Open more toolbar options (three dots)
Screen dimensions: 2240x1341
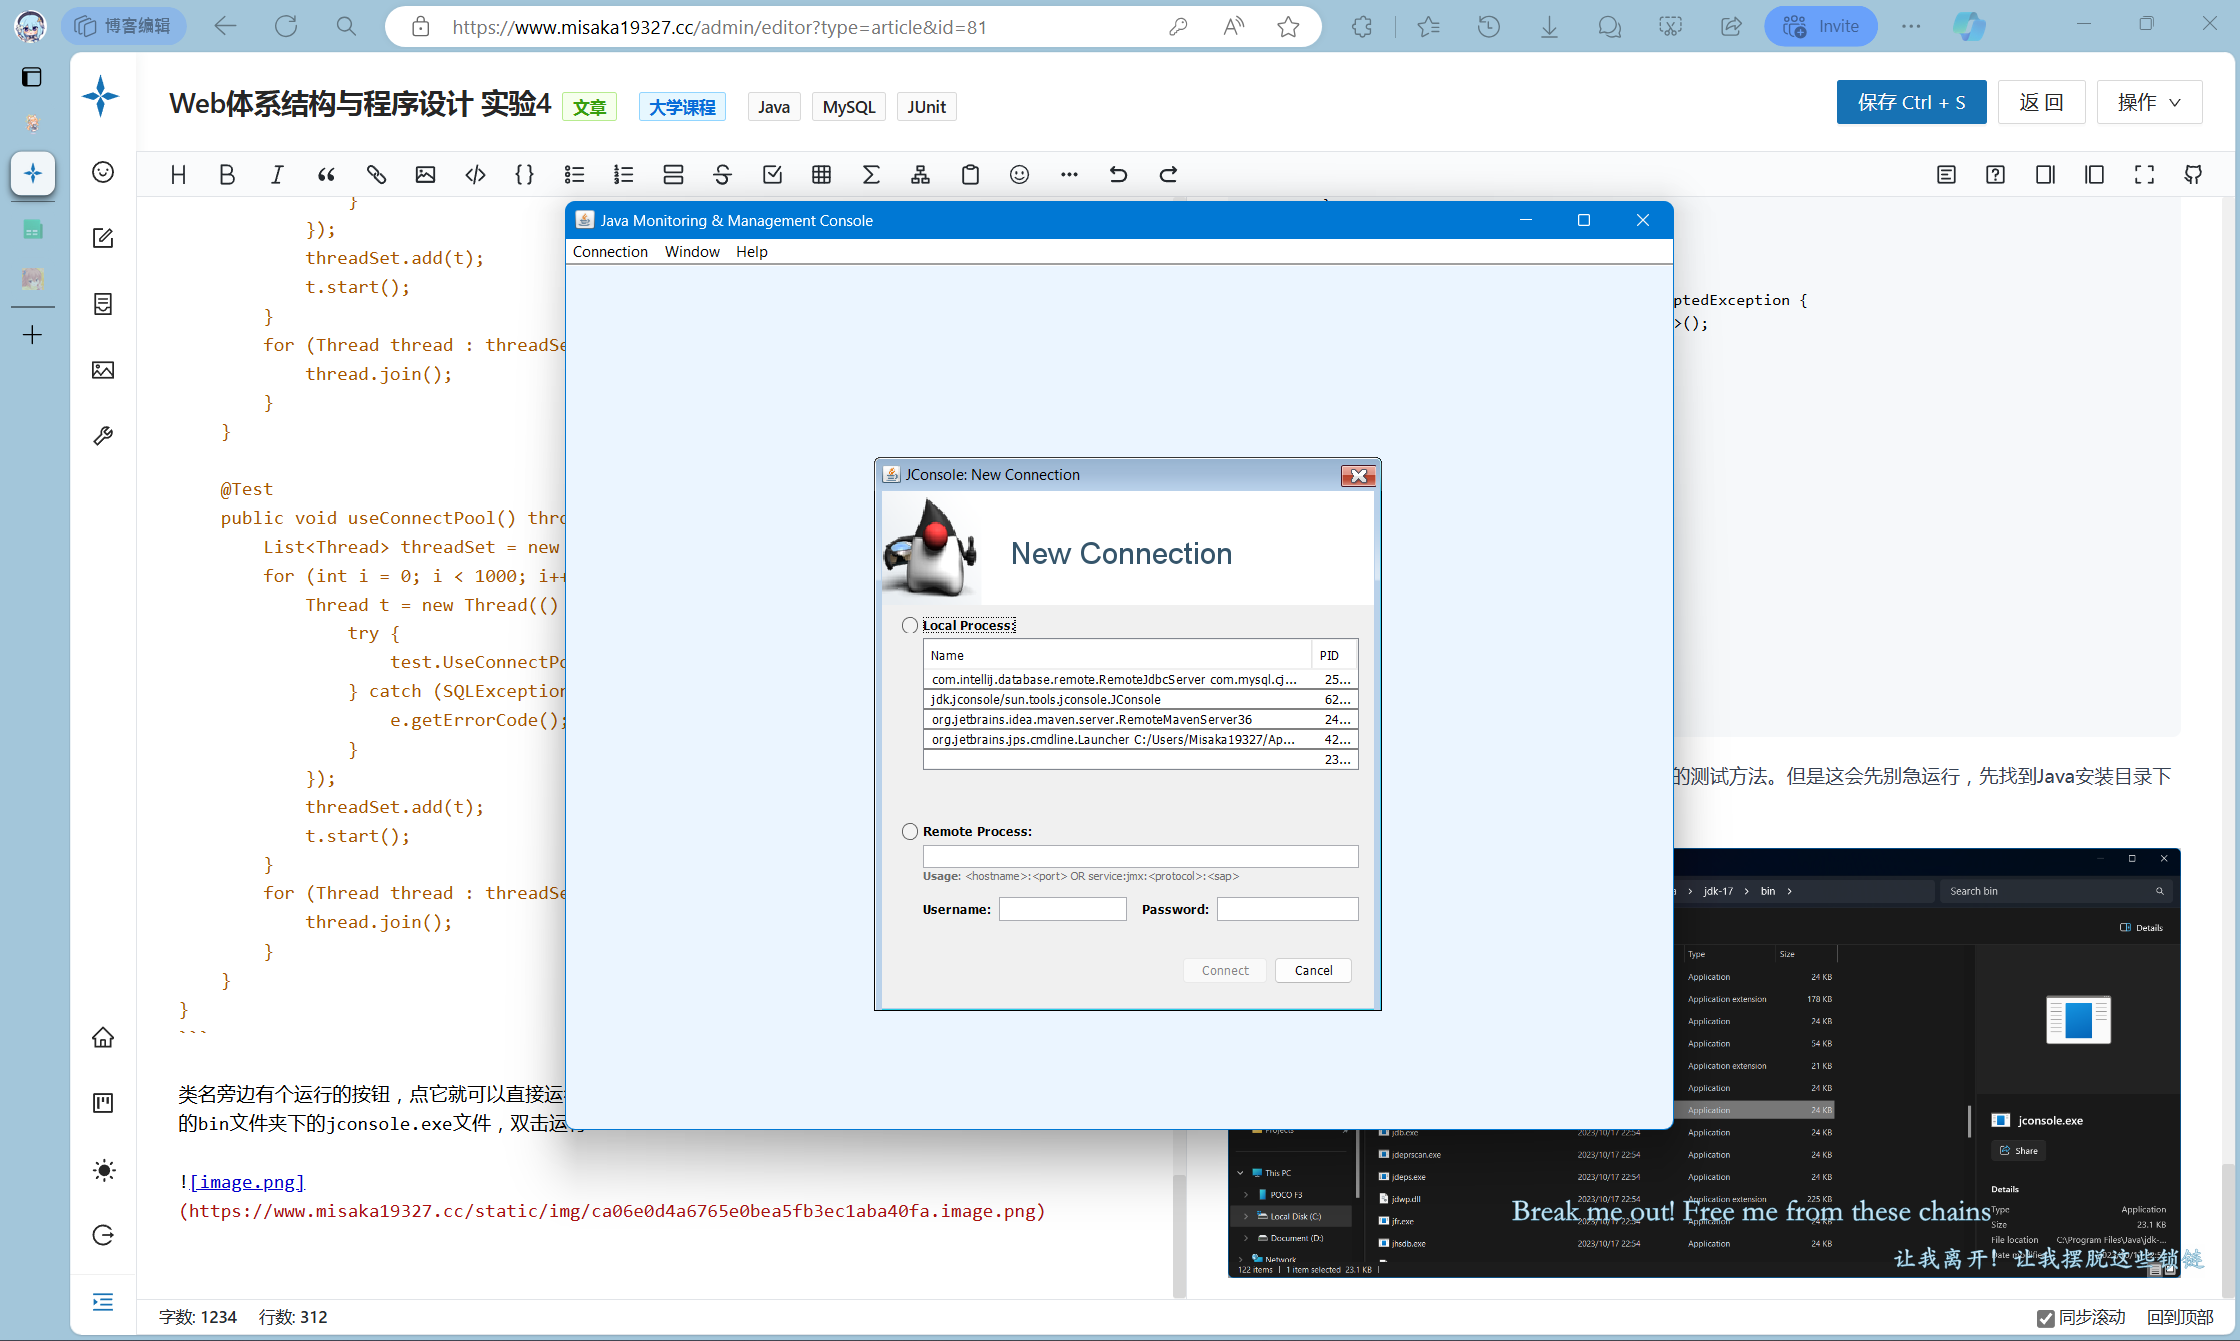pyautogui.click(x=1069, y=175)
